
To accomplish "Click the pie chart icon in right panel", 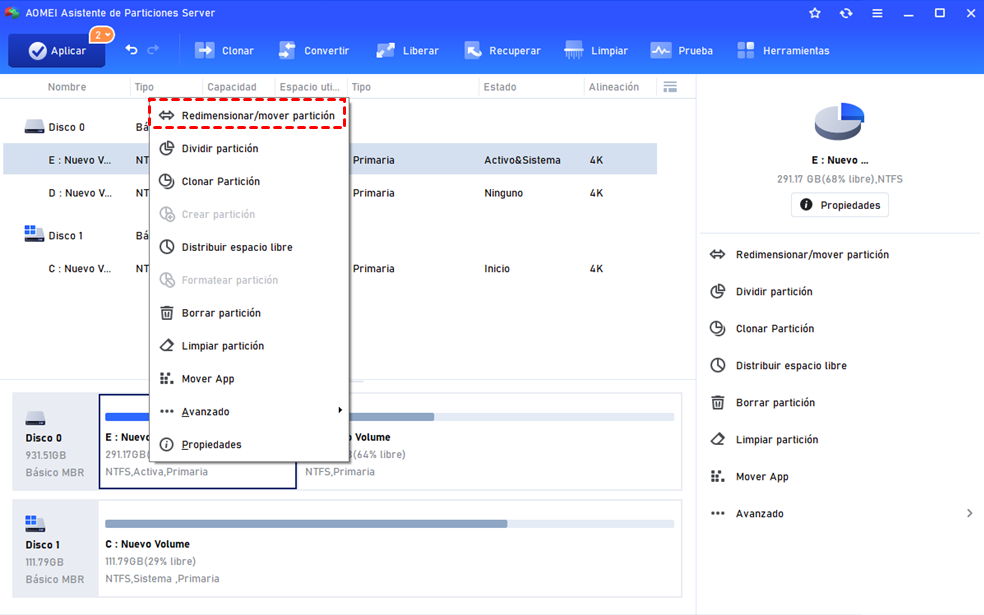I will [839, 122].
